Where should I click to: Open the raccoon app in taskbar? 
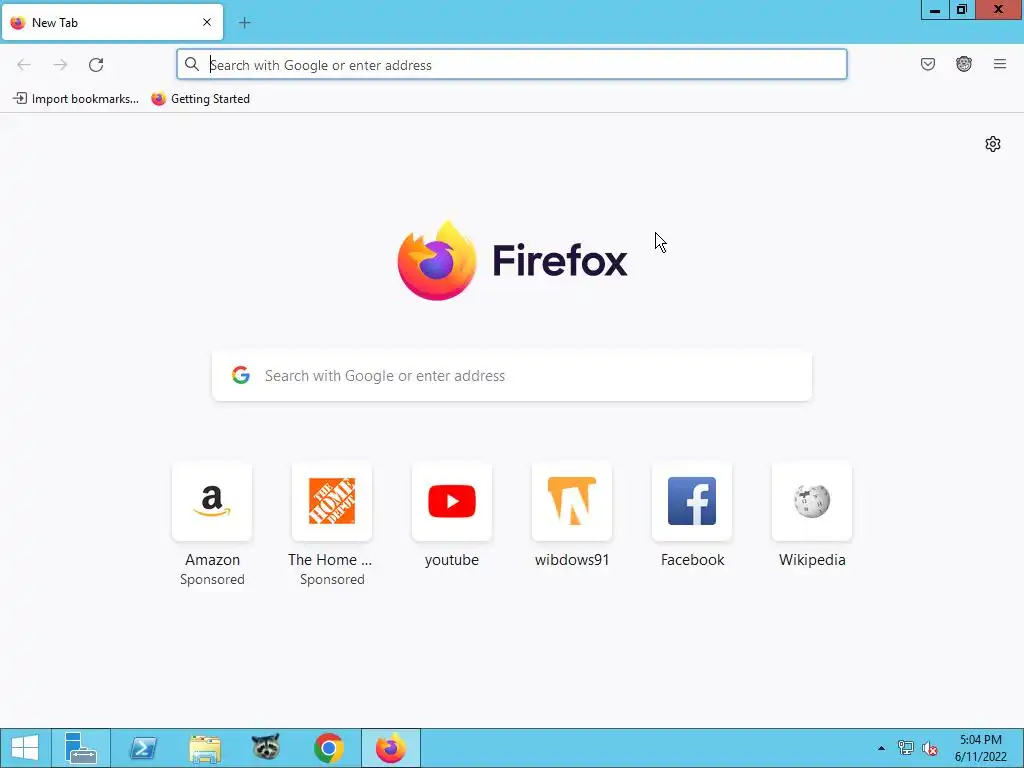(266, 748)
